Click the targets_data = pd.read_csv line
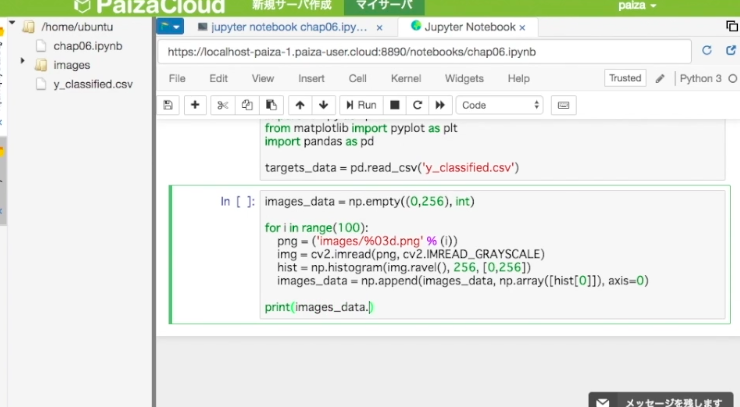Image resolution: width=740 pixels, height=407 pixels. pyautogui.click(x=392, y=168)
